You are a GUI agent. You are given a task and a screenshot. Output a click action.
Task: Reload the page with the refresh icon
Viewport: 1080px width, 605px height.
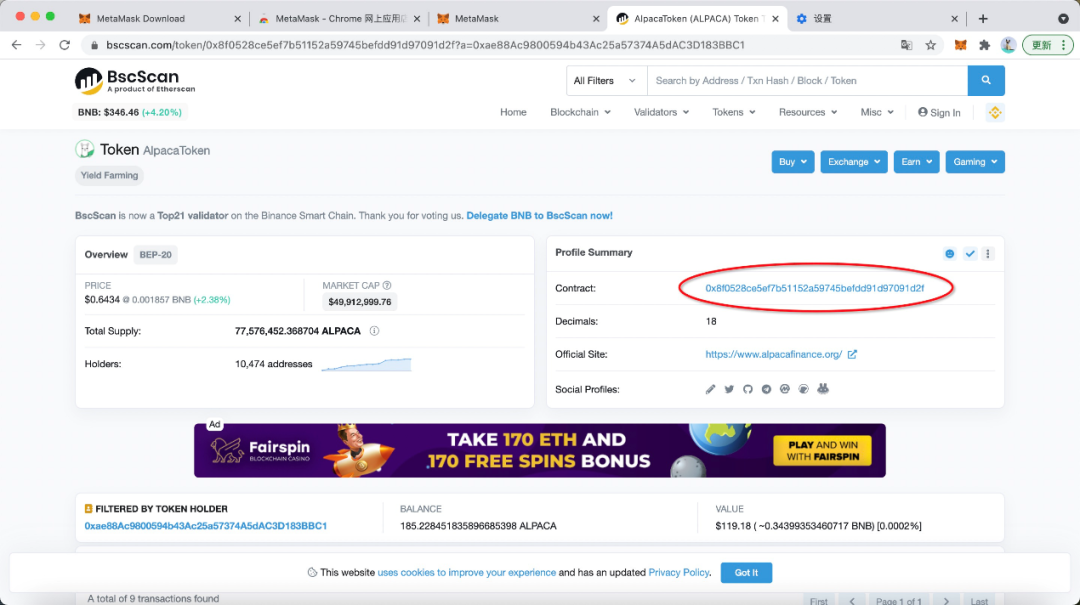[x=64, y=45]
